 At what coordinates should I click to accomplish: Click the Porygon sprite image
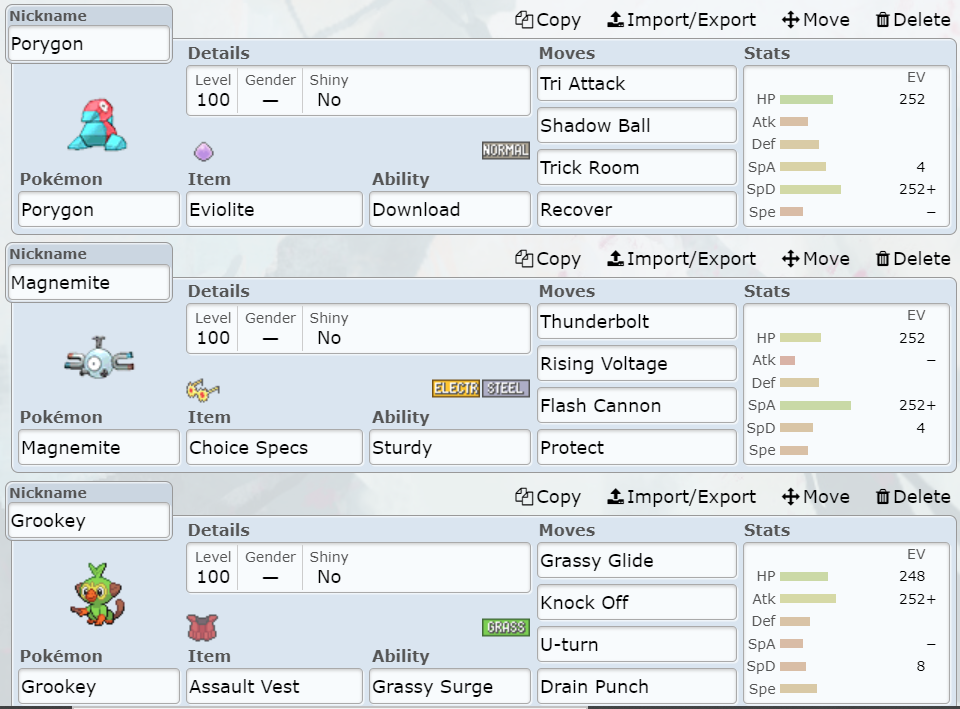tap(97, 125)
